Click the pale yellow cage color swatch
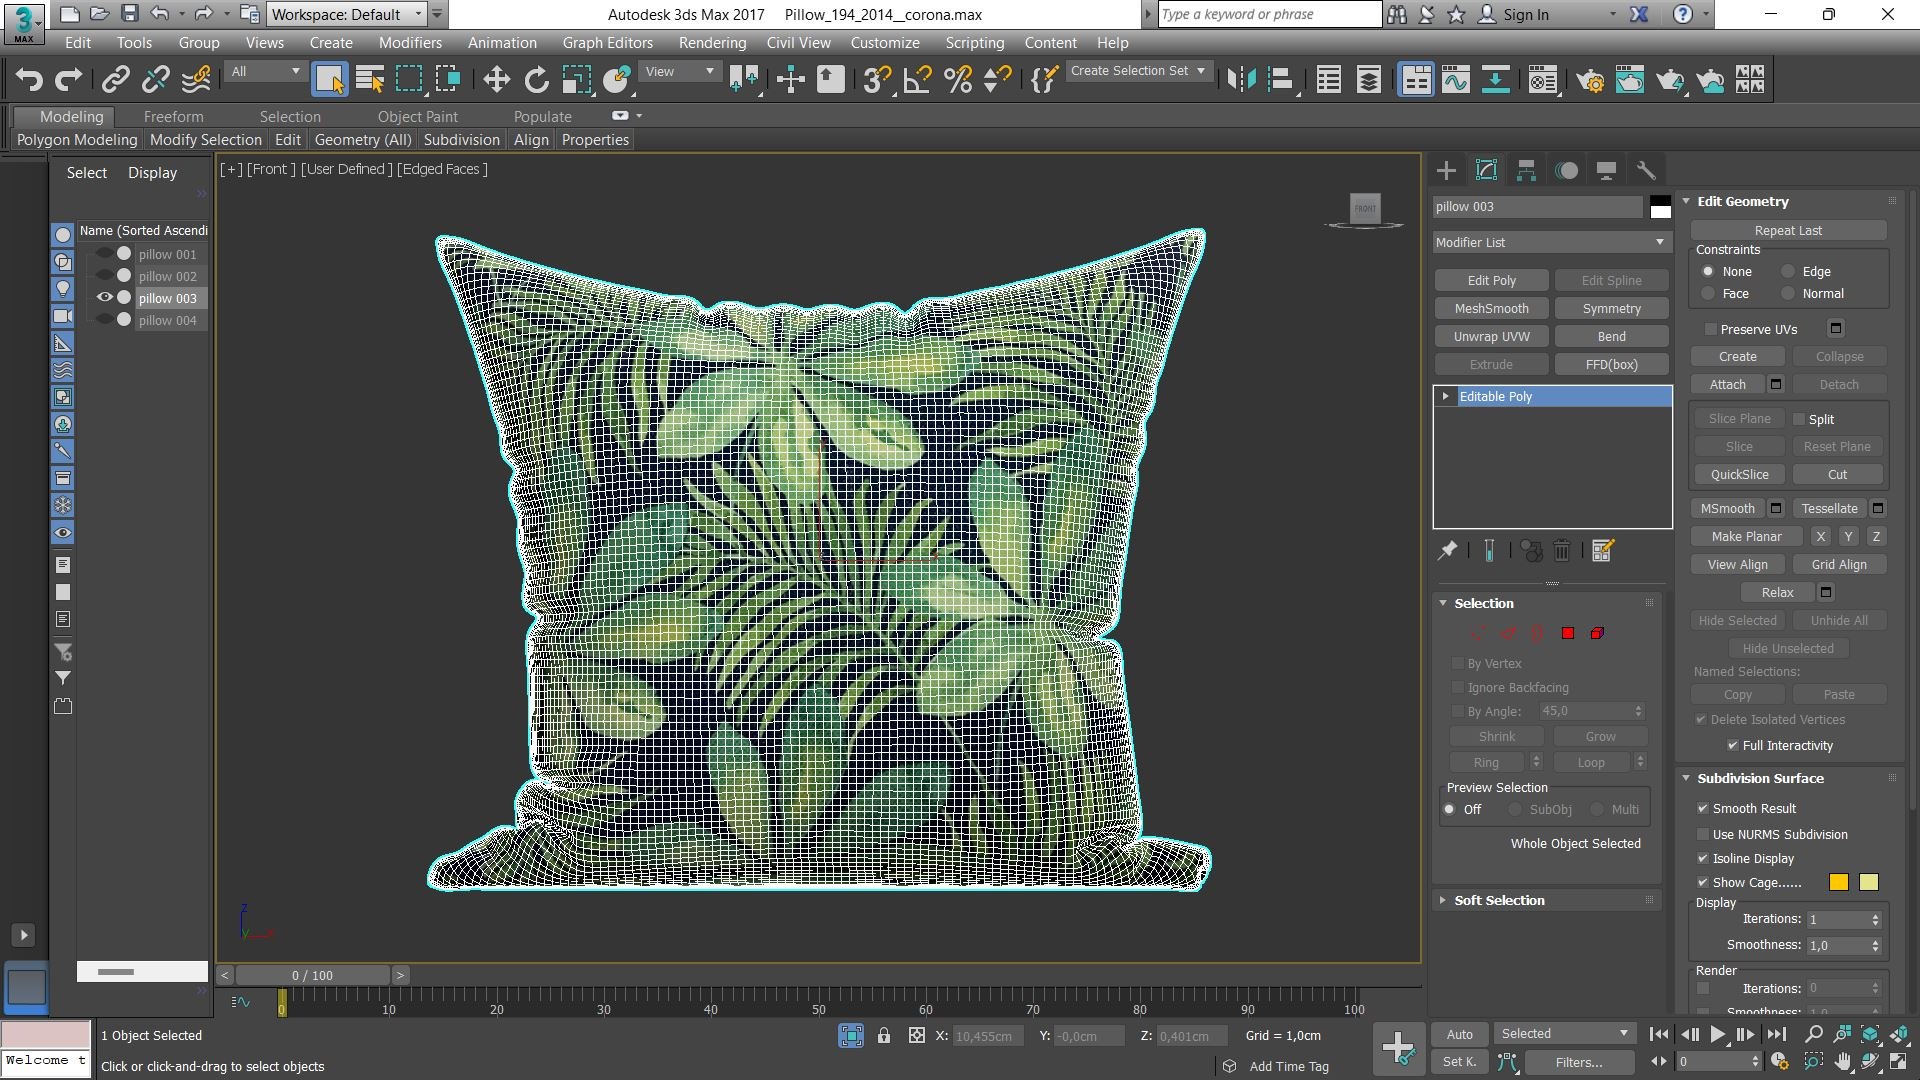This screenshot has width=1920, height=1080. pos(1868,882)
